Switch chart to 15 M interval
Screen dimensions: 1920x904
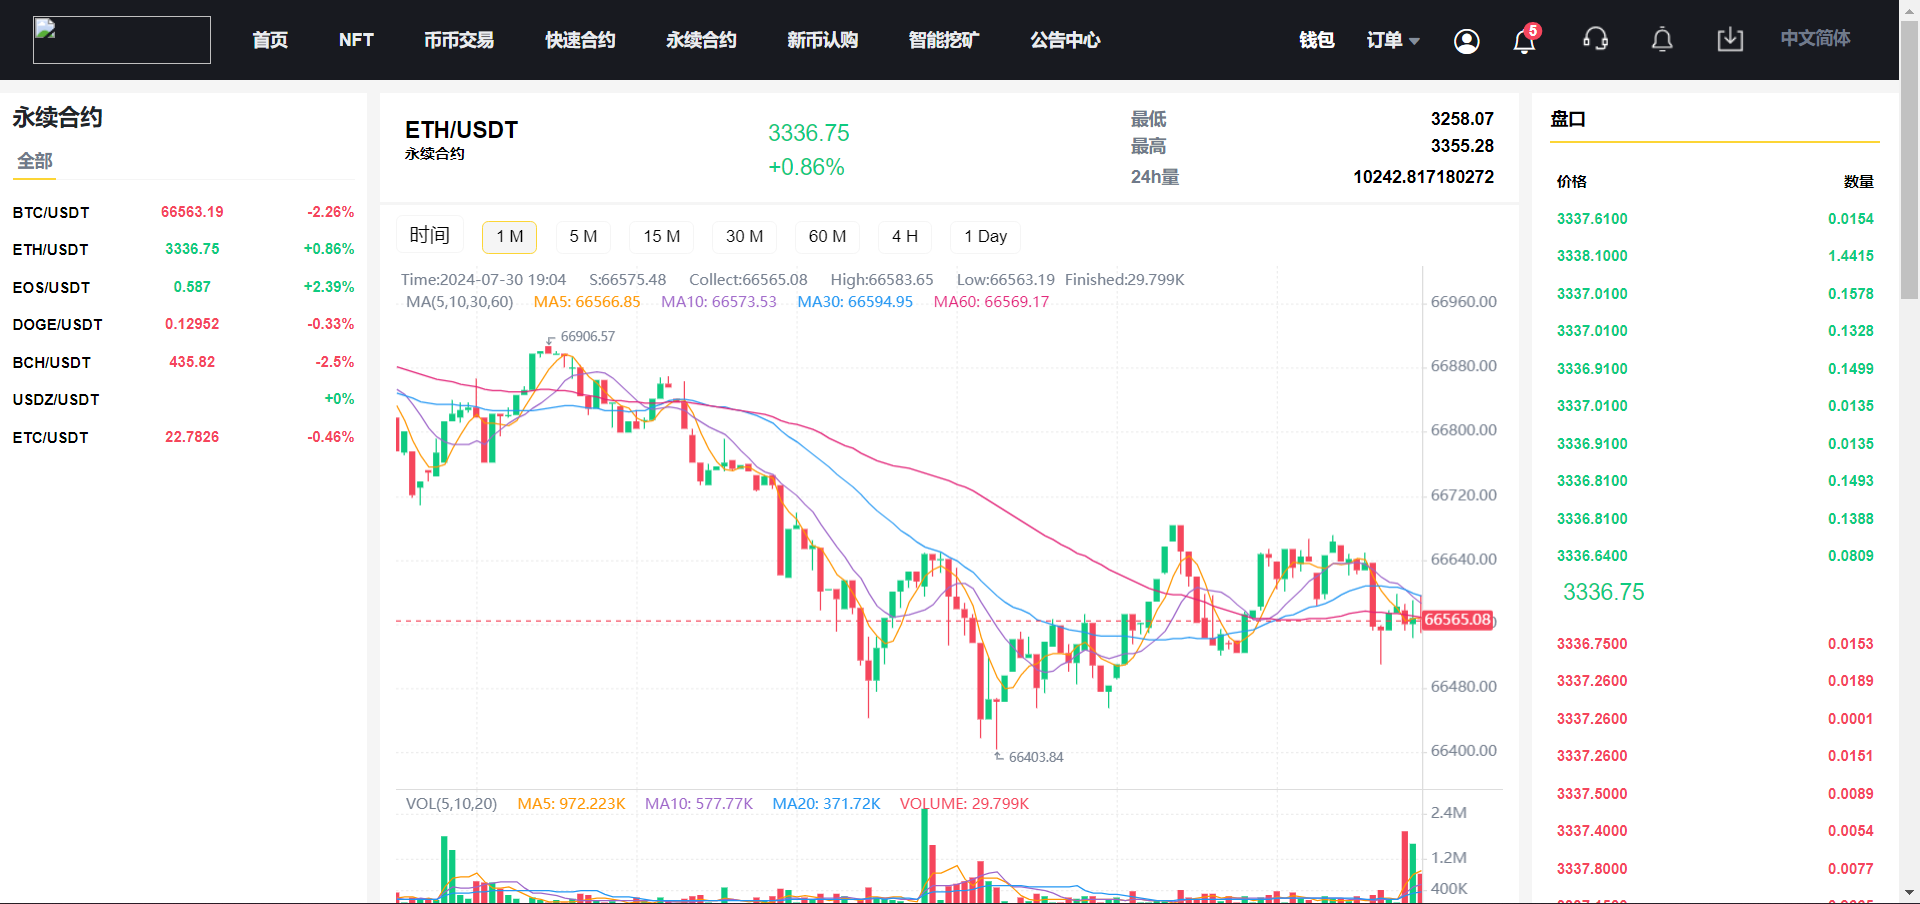(x=661, y=237)
